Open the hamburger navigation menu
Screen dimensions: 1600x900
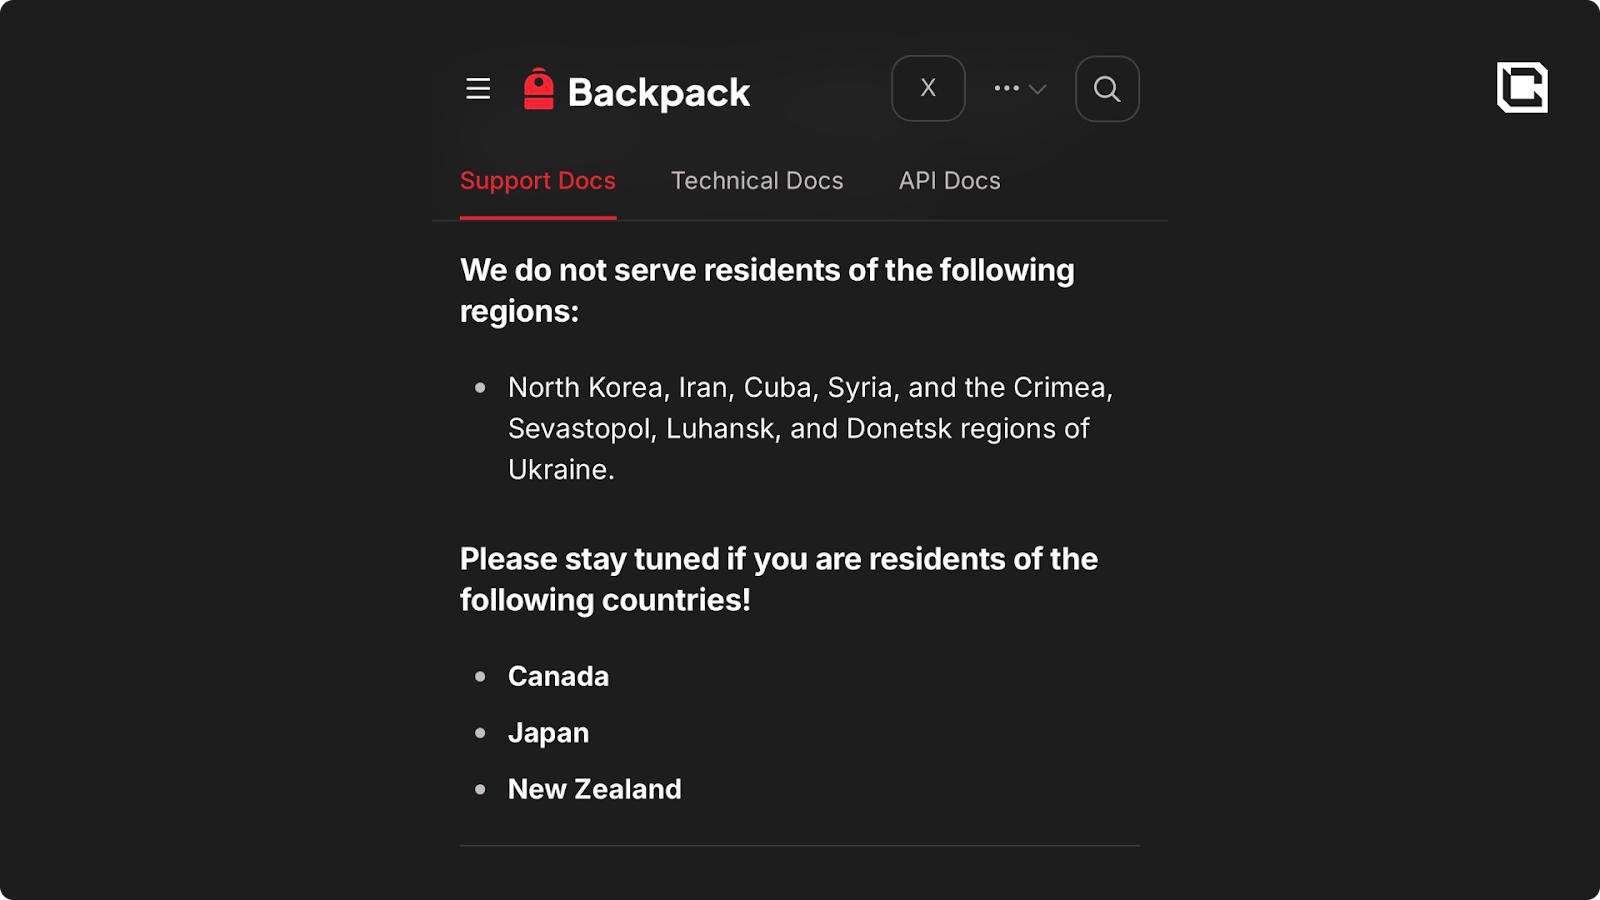pyautogui.click(x=478, y=89)
